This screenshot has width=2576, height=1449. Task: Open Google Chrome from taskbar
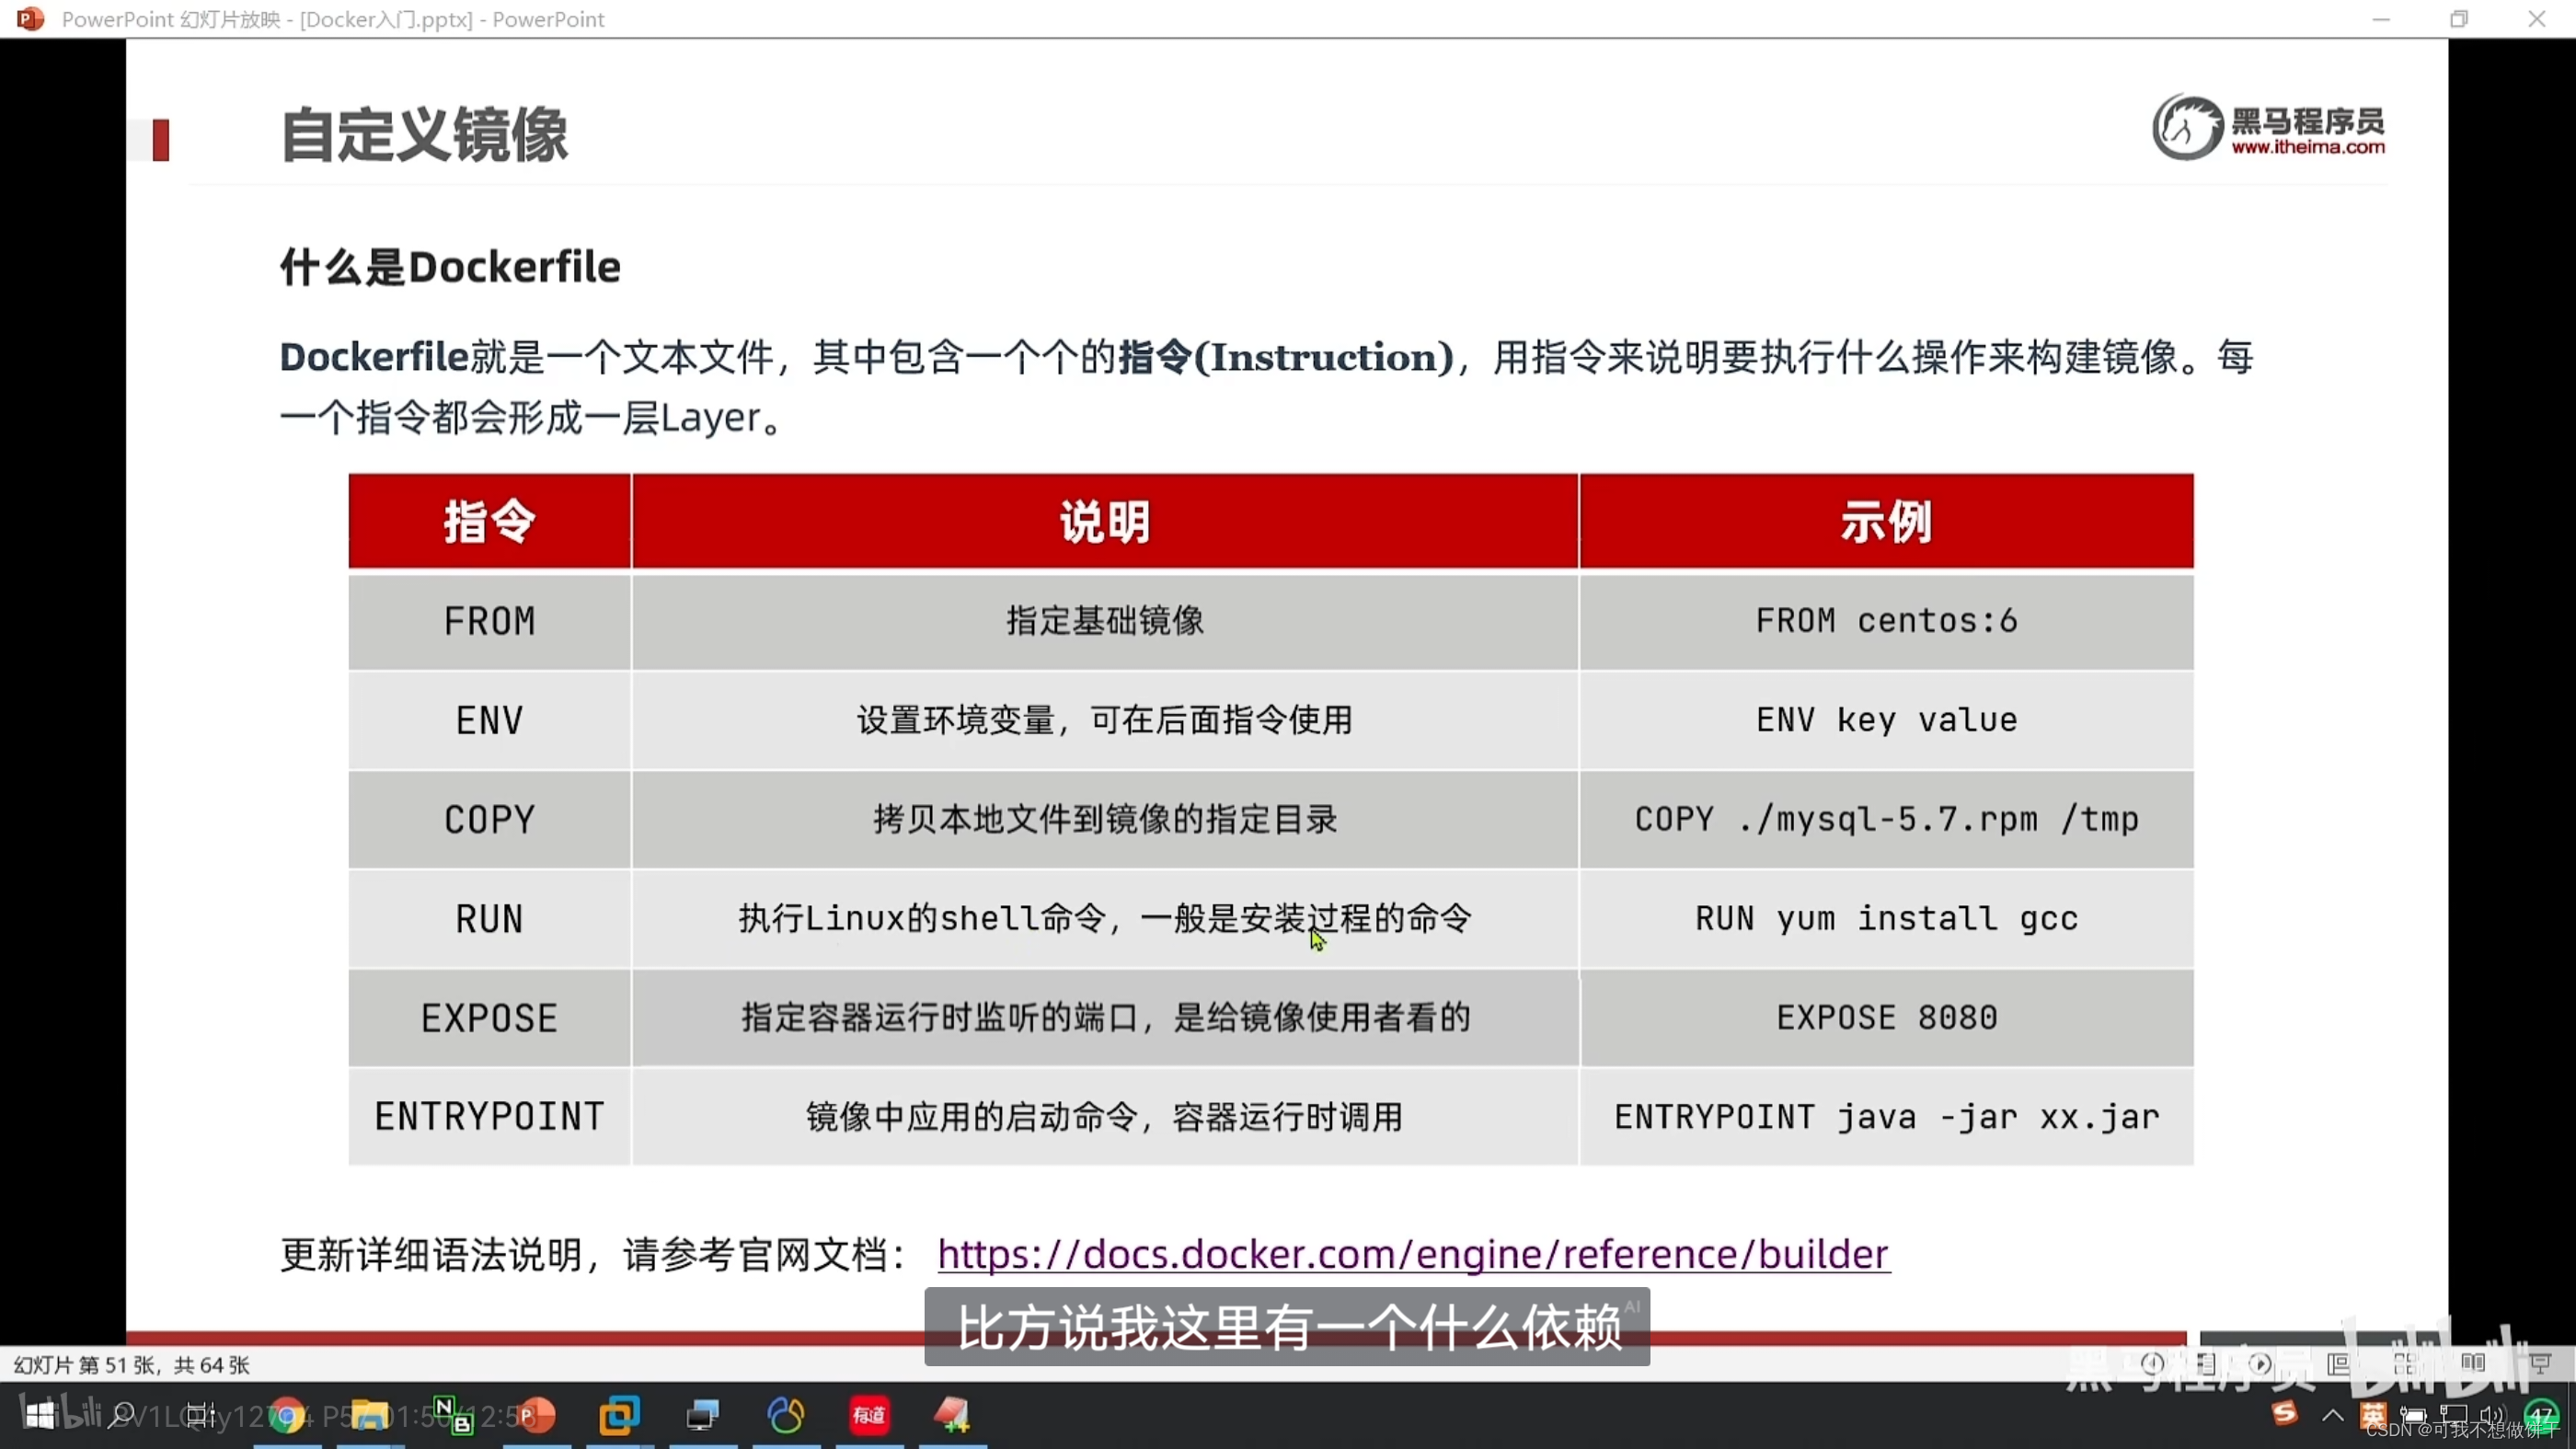click(287, 1415)
